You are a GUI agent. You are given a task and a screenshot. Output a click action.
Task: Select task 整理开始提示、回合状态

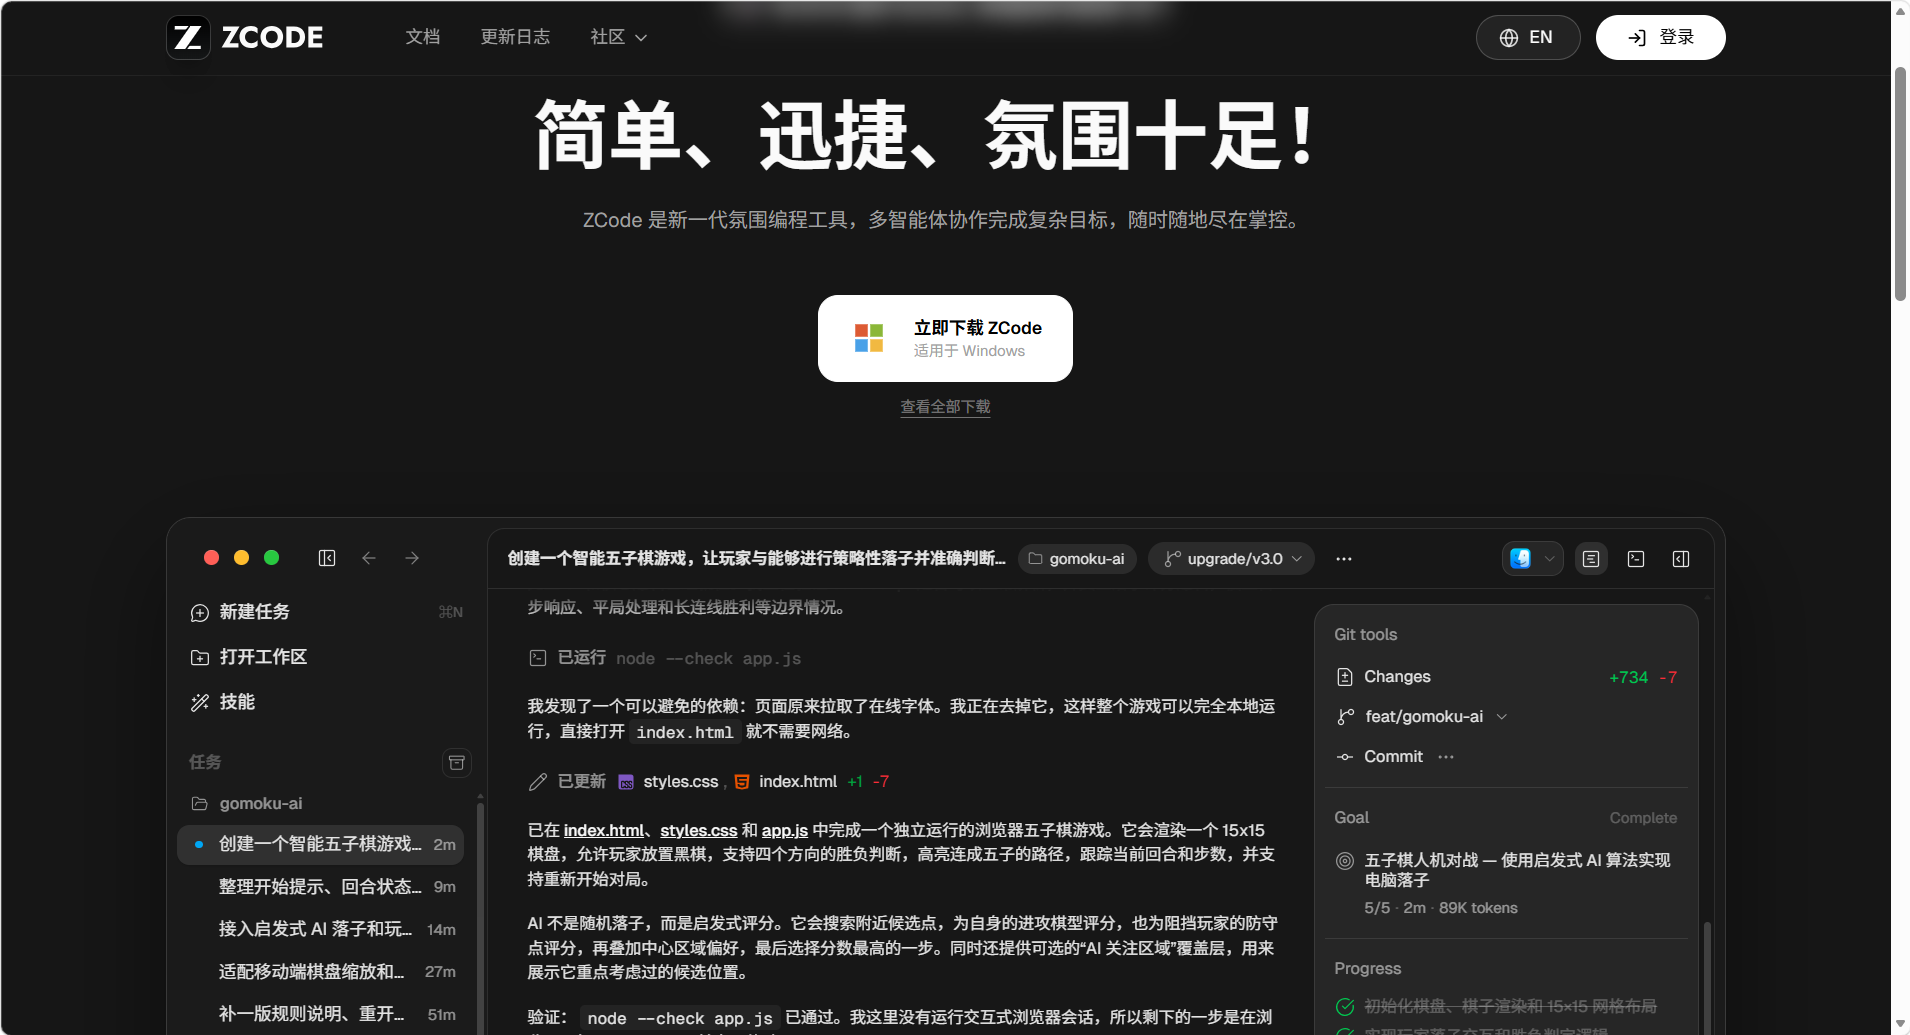320,887
